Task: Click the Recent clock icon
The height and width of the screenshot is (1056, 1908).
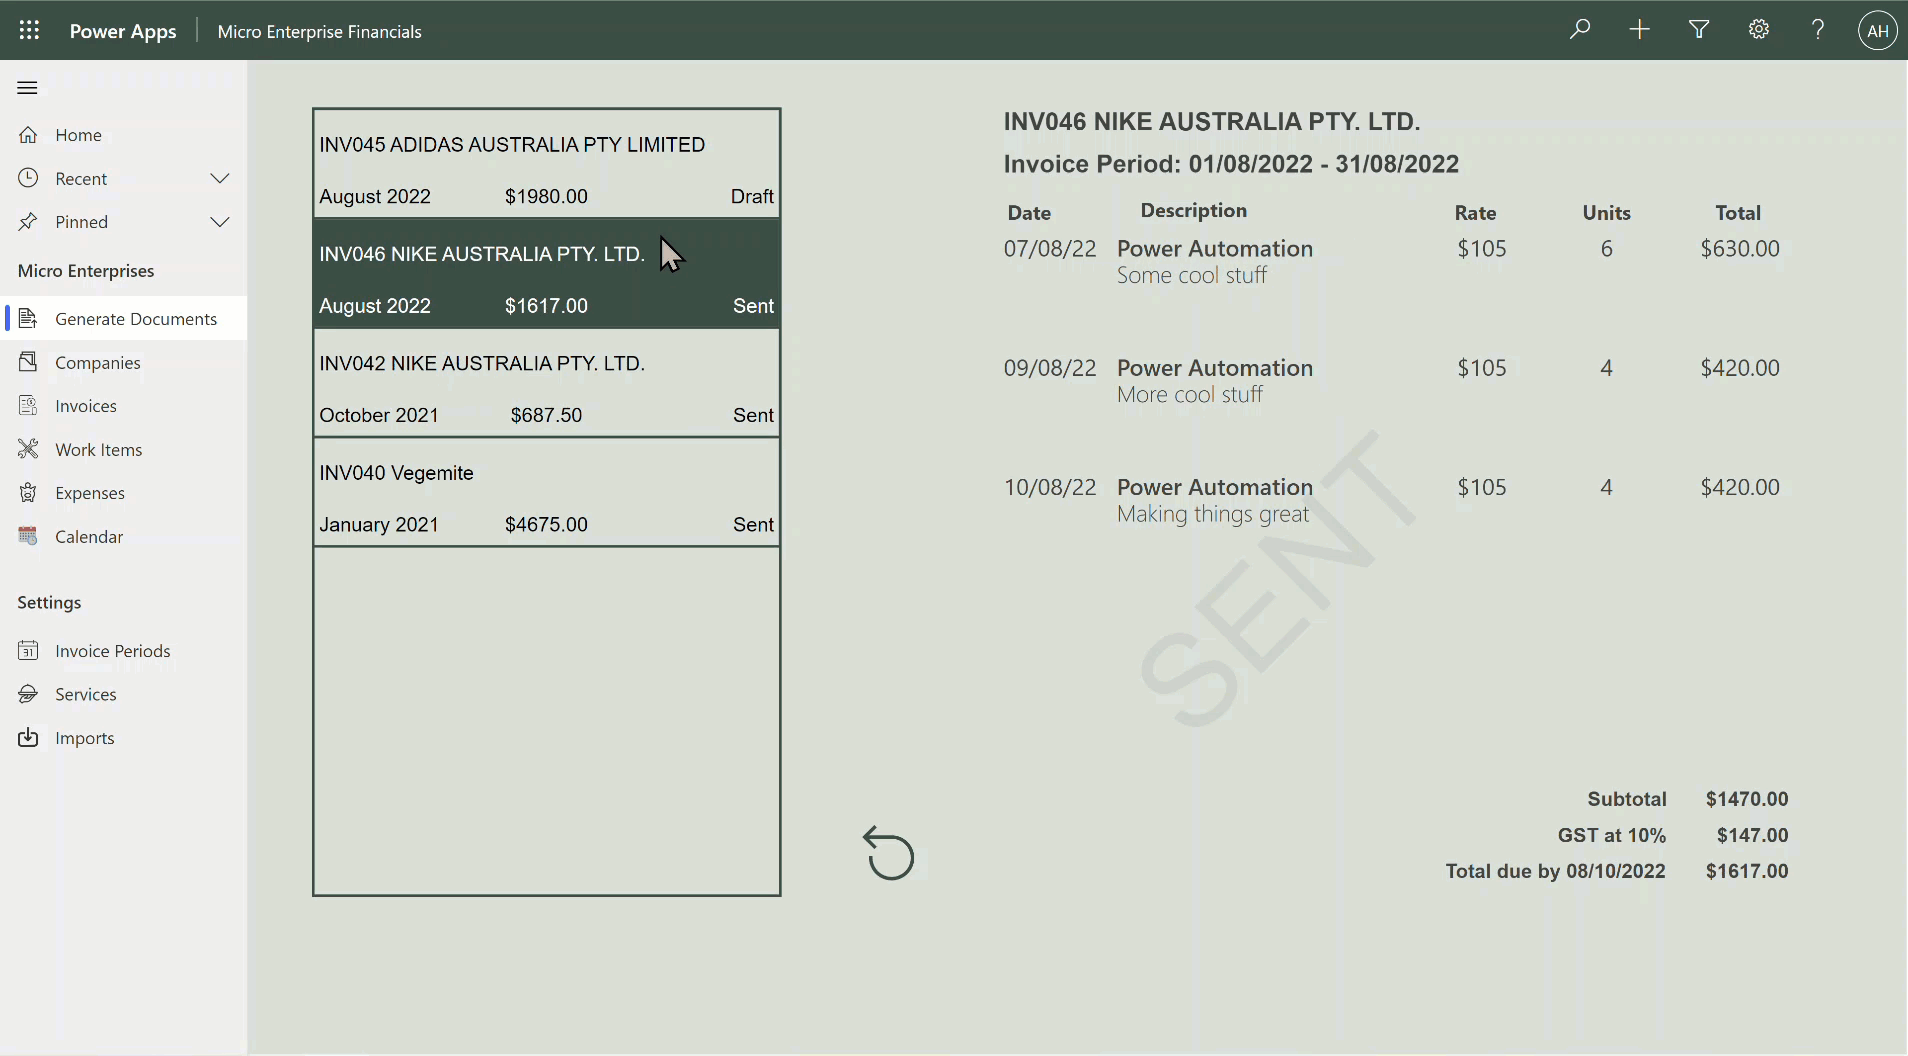Action: pyautogui.click(x=28, y=178)
